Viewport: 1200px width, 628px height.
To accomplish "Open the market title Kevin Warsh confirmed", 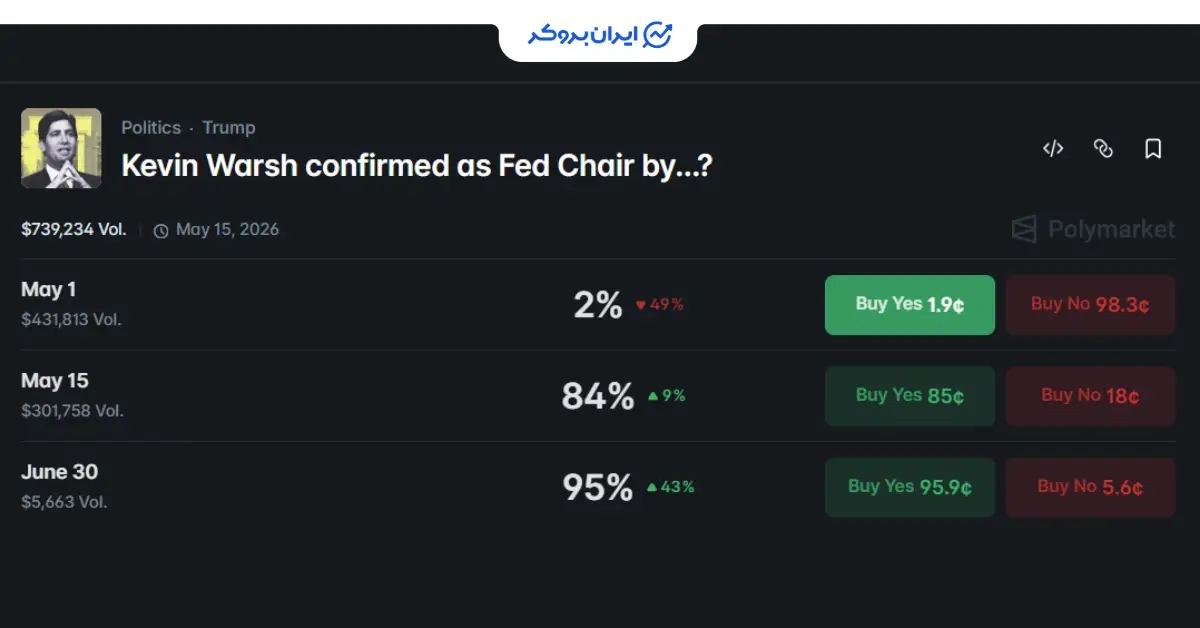I will [416, 166].
